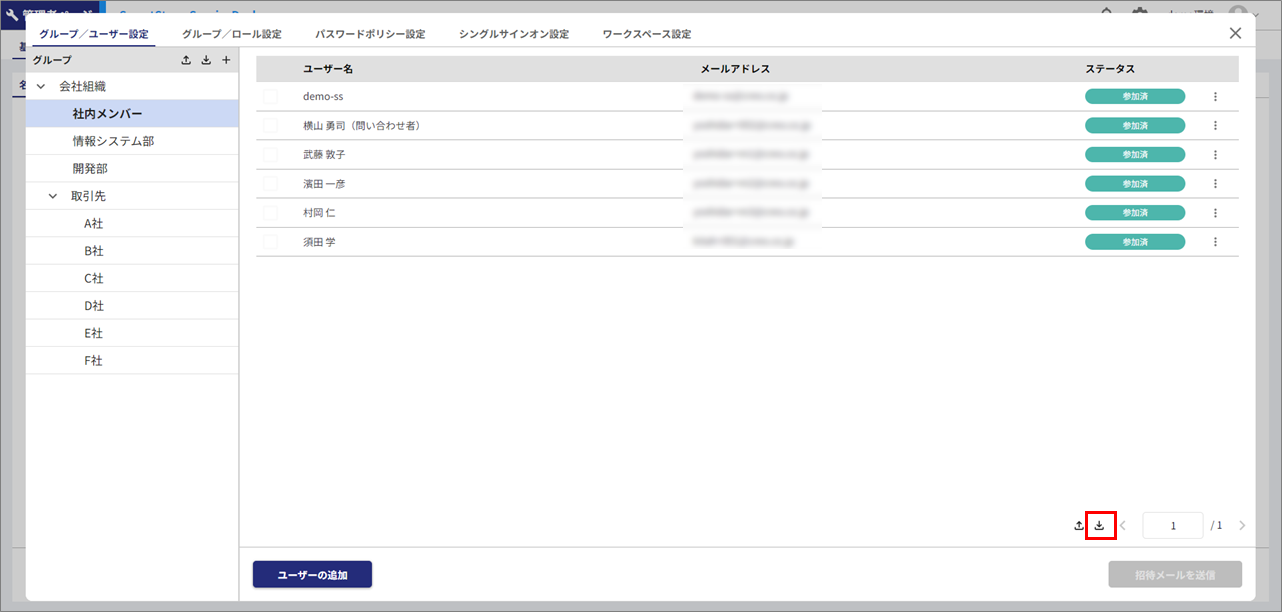
Task: Download user list via bottom export icon
Action: (x=1099, y=525)
